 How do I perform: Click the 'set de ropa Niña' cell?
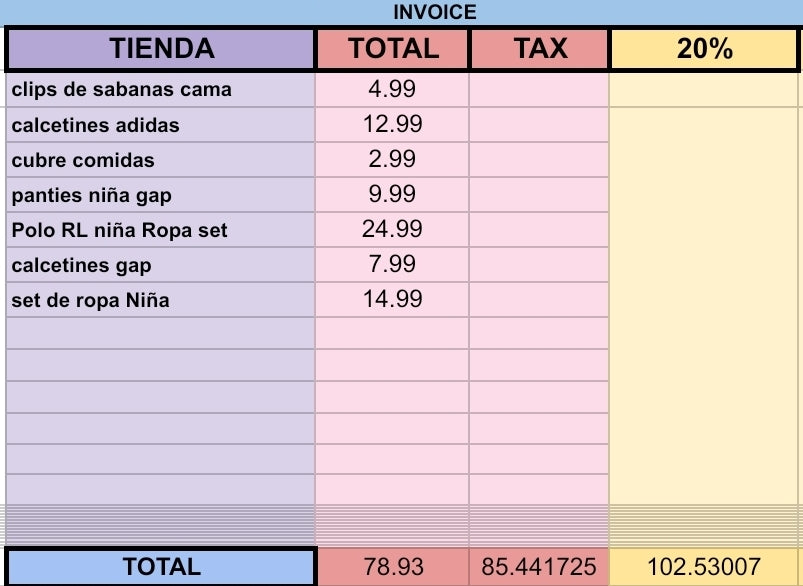point(160,300)
